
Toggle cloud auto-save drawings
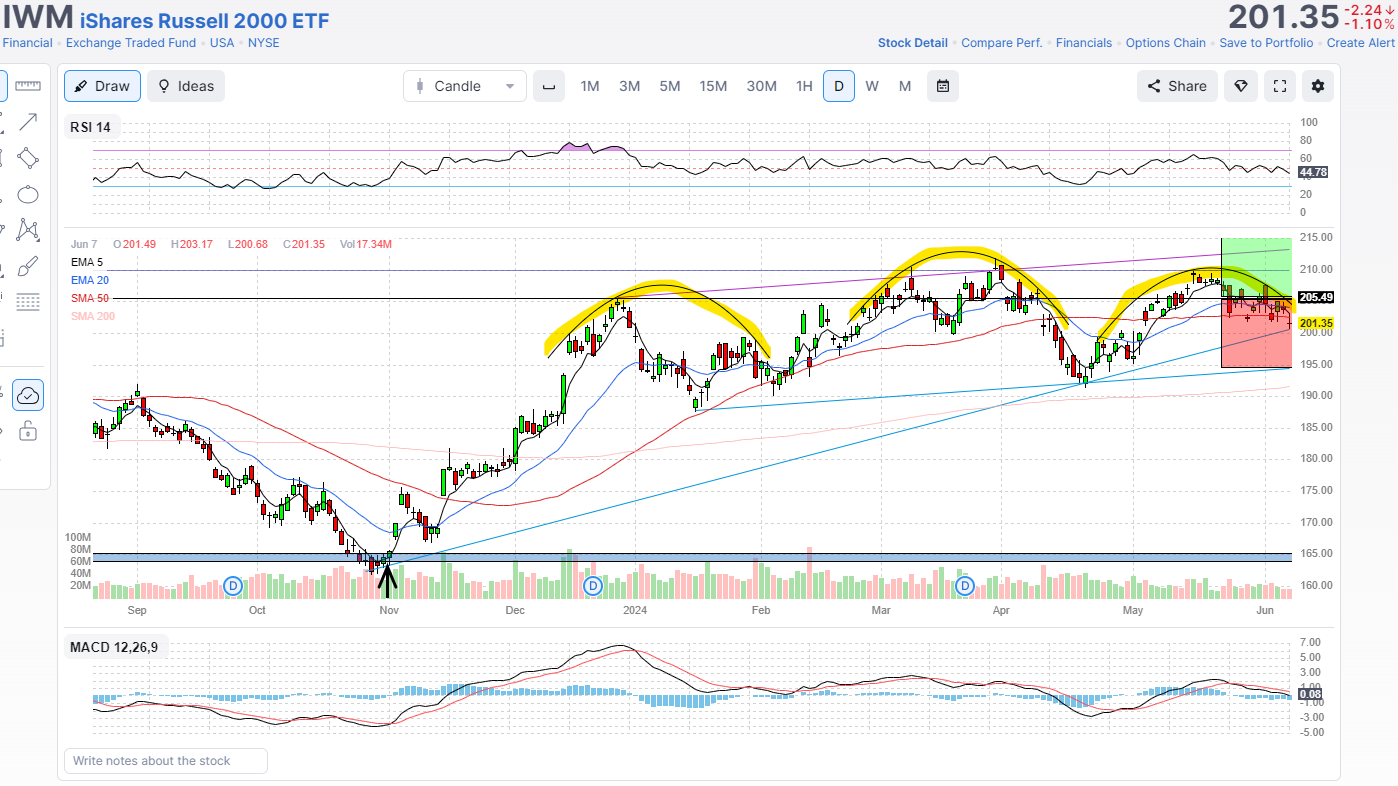28,396
